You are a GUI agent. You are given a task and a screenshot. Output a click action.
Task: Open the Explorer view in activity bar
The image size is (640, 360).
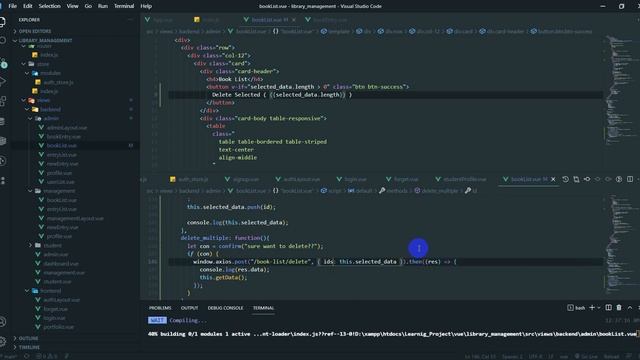(x=2, y=22)
